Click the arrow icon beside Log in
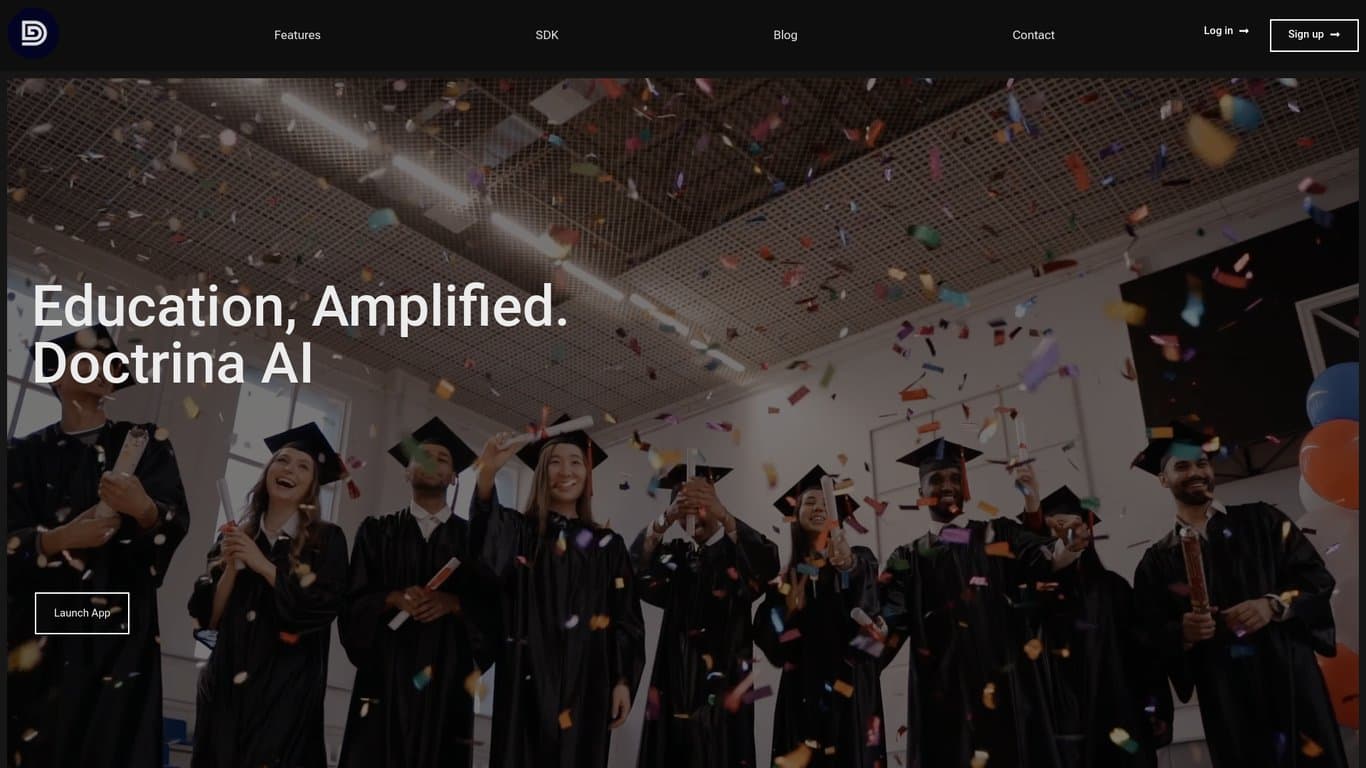 tap(1244, 31)
